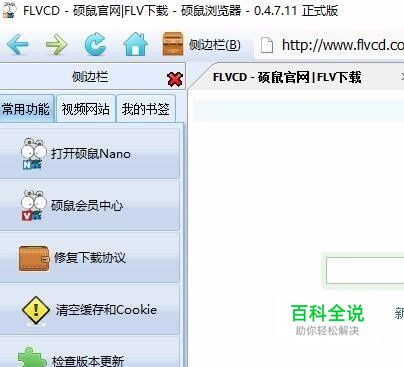This screenshot has height=367, width=404.
Task: Click the 助你轻松解决 subtitle text
Action: (x=327, y=331)
